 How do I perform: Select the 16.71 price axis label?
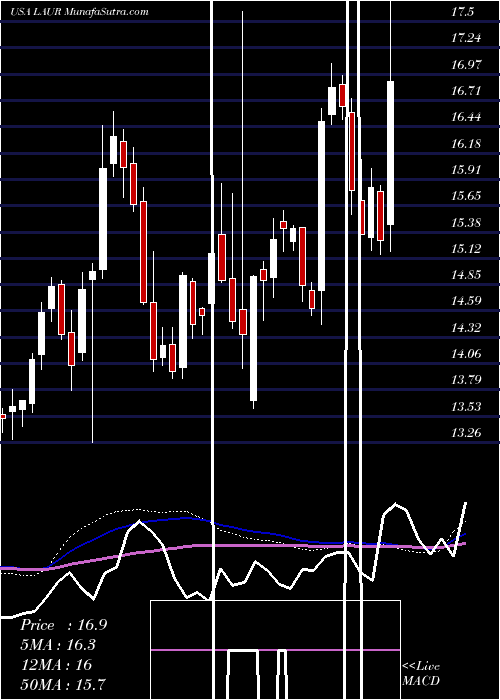[466, 91]
